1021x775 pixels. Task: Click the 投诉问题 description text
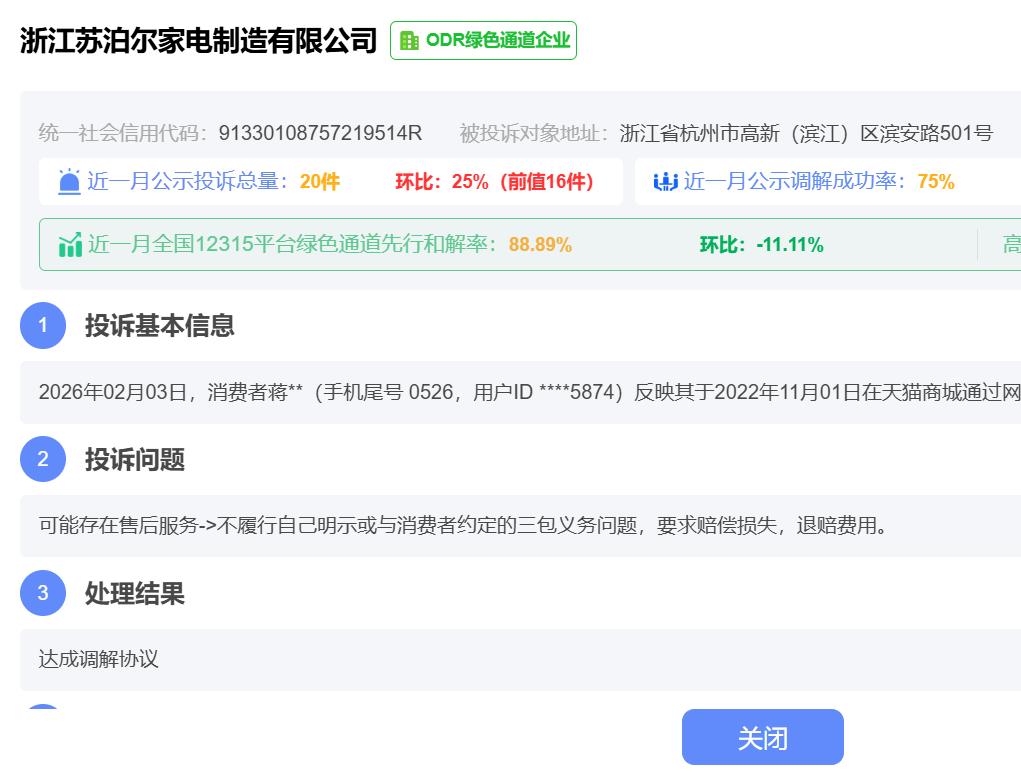(463, 526)
